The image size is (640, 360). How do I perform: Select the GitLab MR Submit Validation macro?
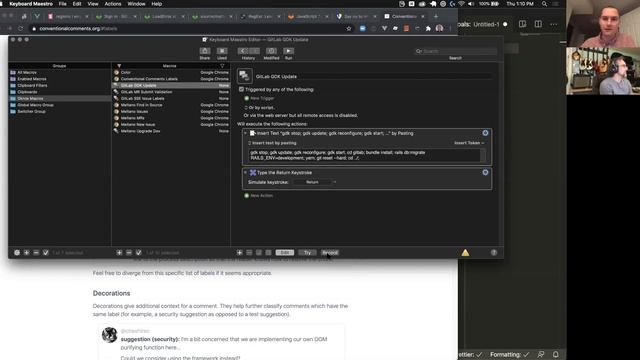click(171, 92)
